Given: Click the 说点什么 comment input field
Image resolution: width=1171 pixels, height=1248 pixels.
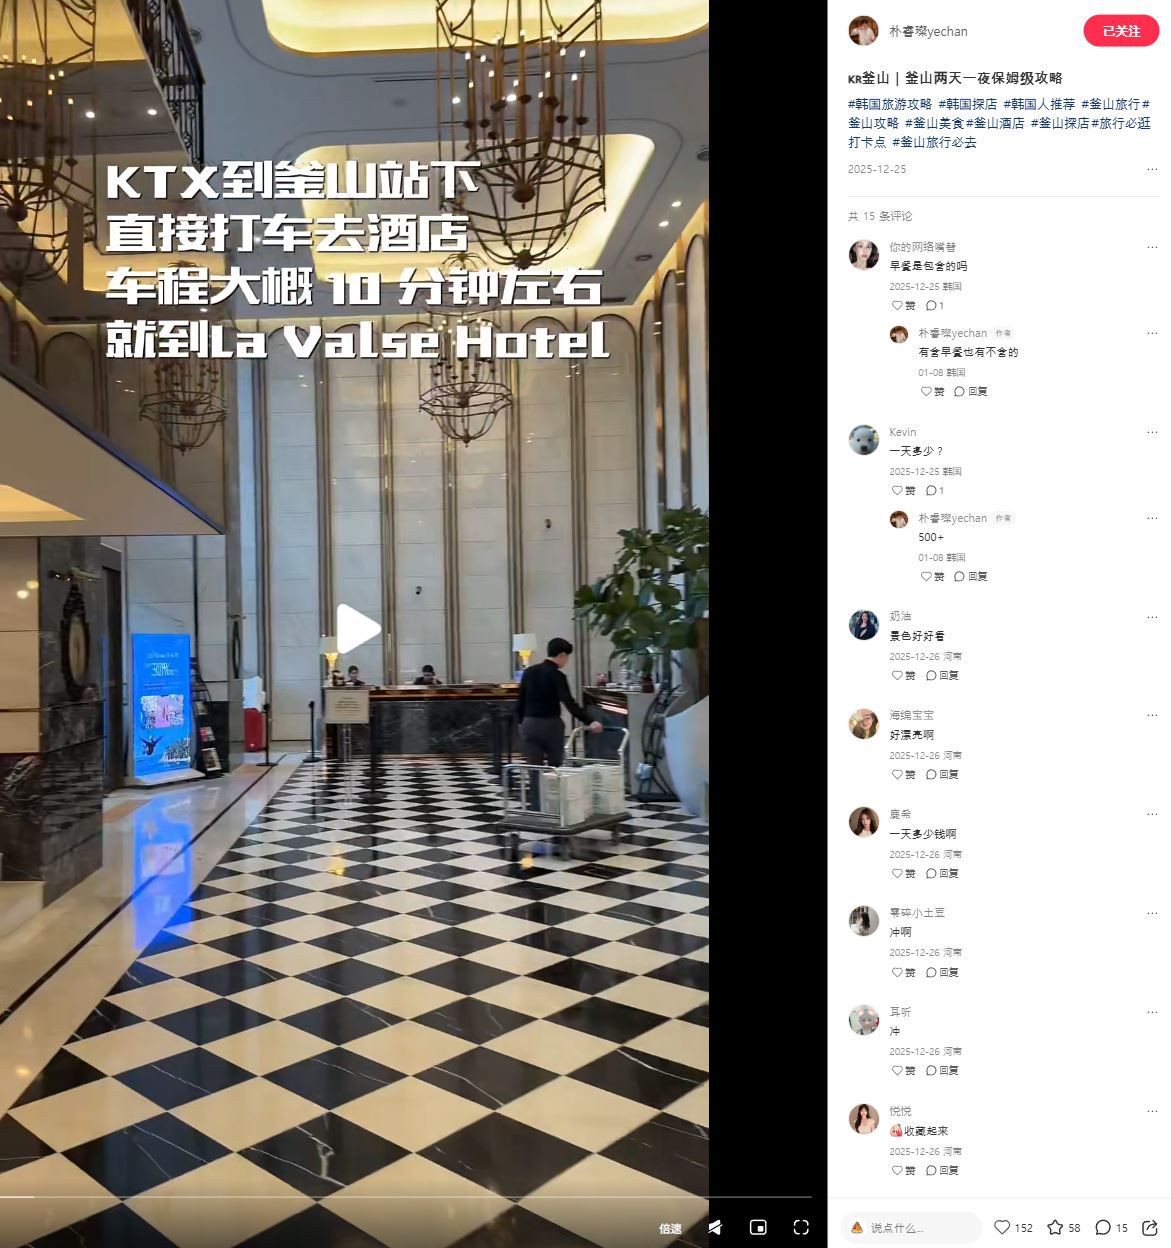Looking at the screenshot, I should (911, 1227).
